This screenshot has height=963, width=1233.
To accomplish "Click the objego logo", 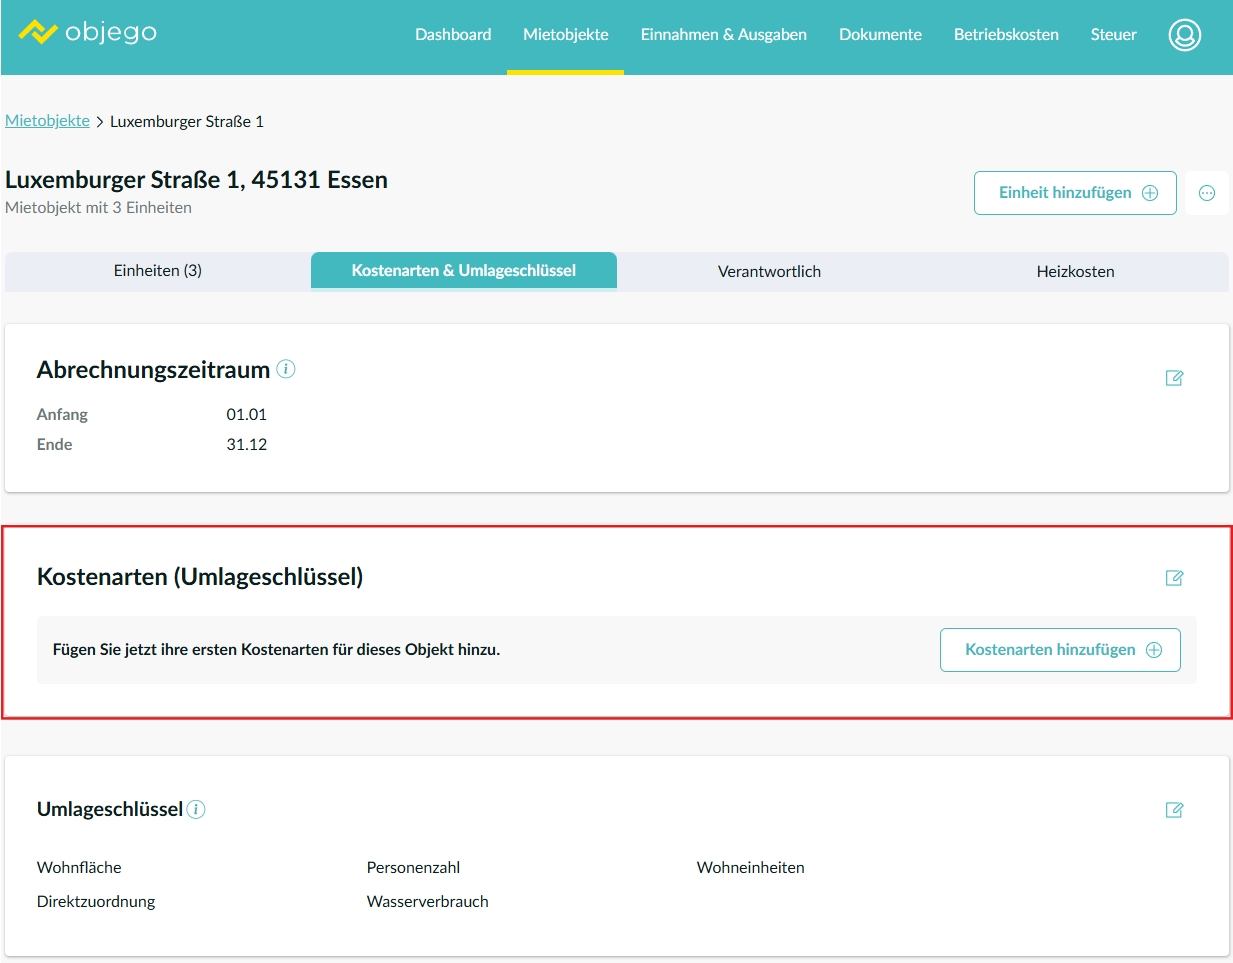I will pyautogui.click(x=88, y=33).
